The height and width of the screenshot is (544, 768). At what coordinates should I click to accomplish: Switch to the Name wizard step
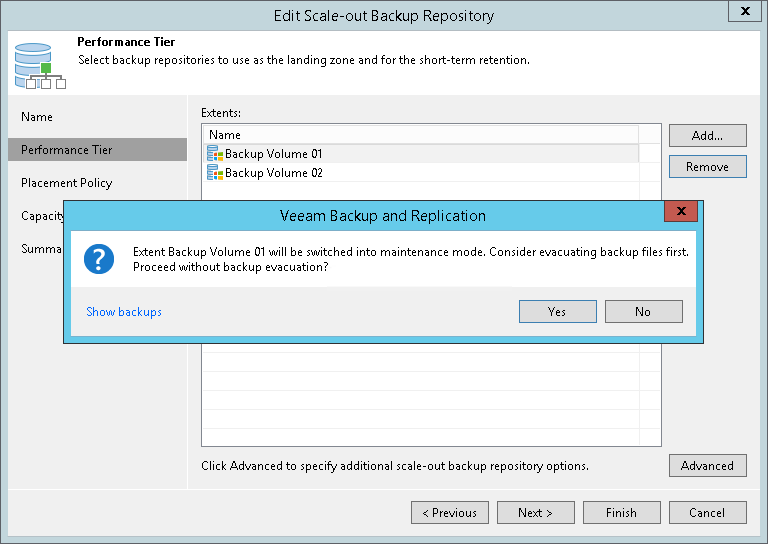pos(37,117)
